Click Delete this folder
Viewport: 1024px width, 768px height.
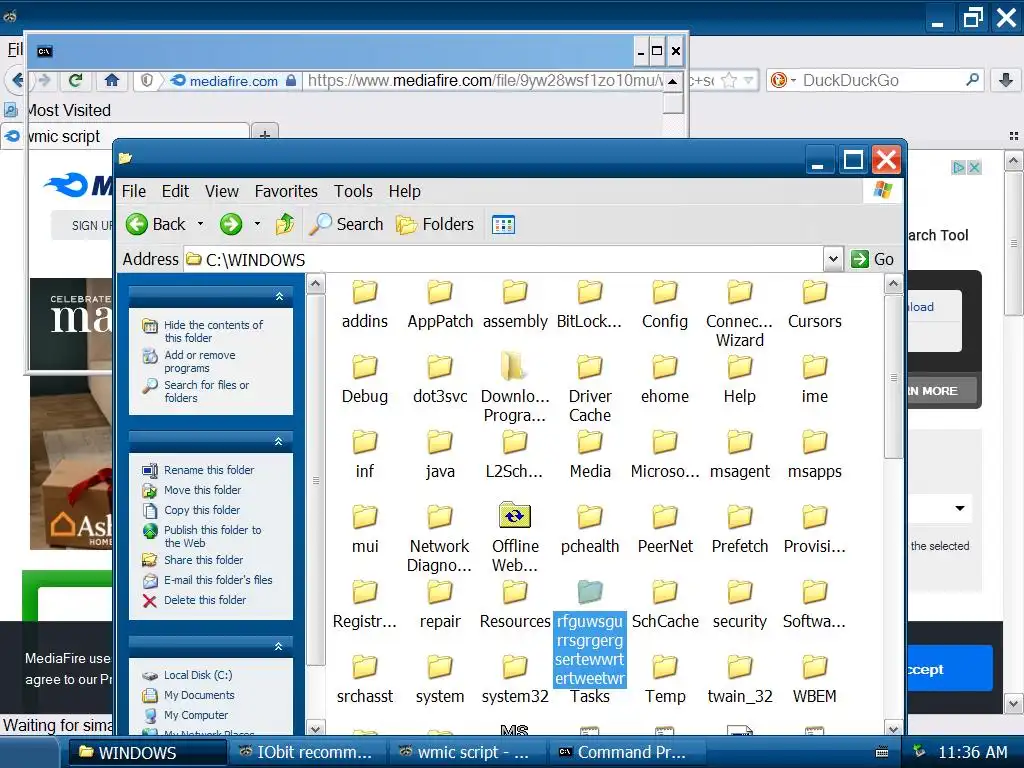(x=205, y=600)
